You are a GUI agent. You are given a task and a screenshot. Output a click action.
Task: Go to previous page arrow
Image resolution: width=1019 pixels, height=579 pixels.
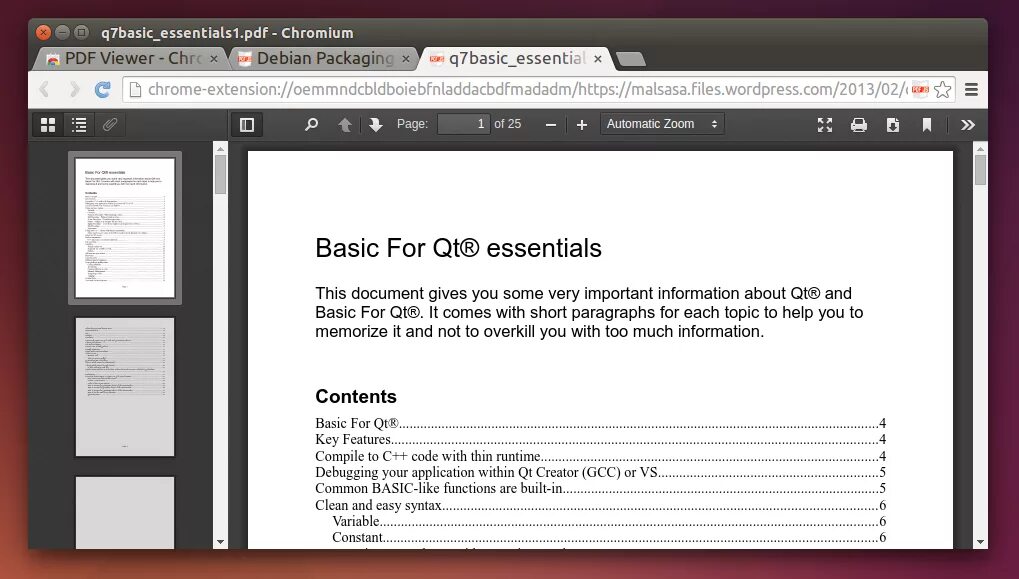345,125
